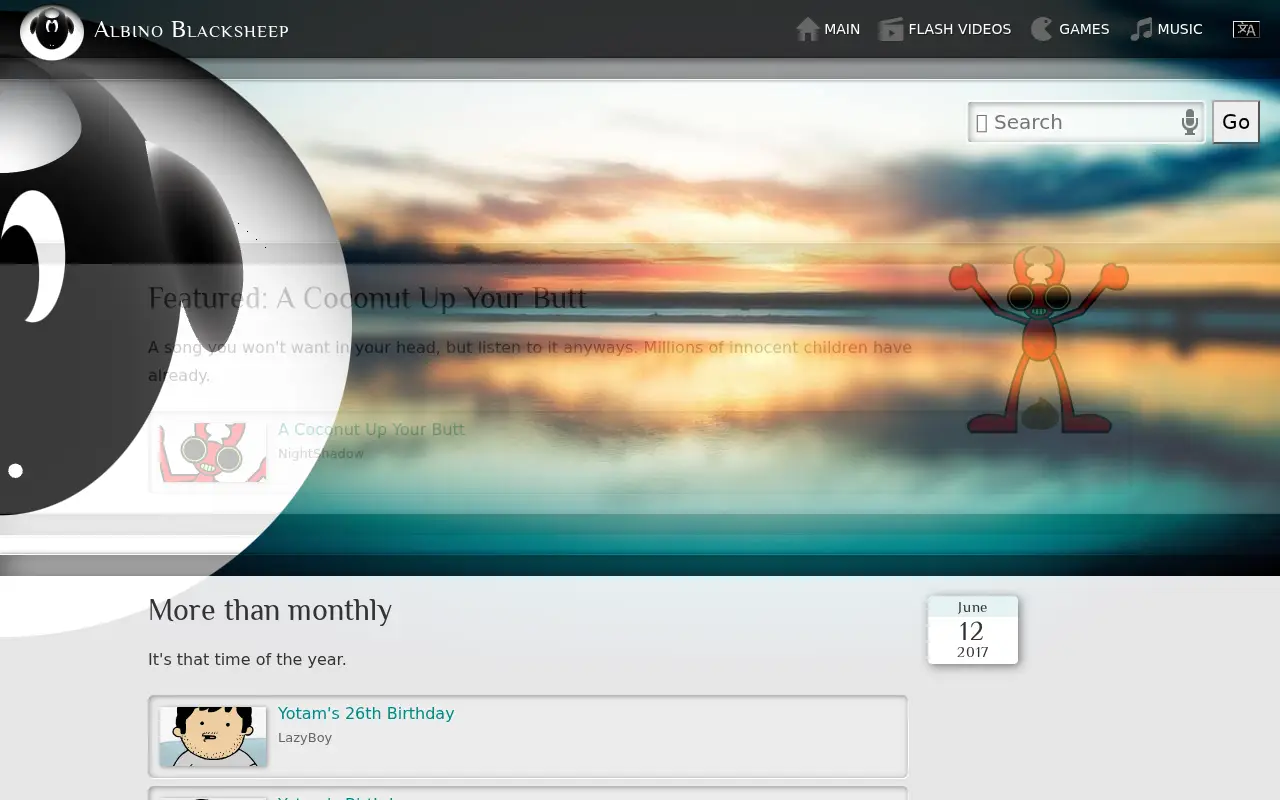1280x800 pixels.
Task: Click the red dancing character image
Action: pos(1039,340)
